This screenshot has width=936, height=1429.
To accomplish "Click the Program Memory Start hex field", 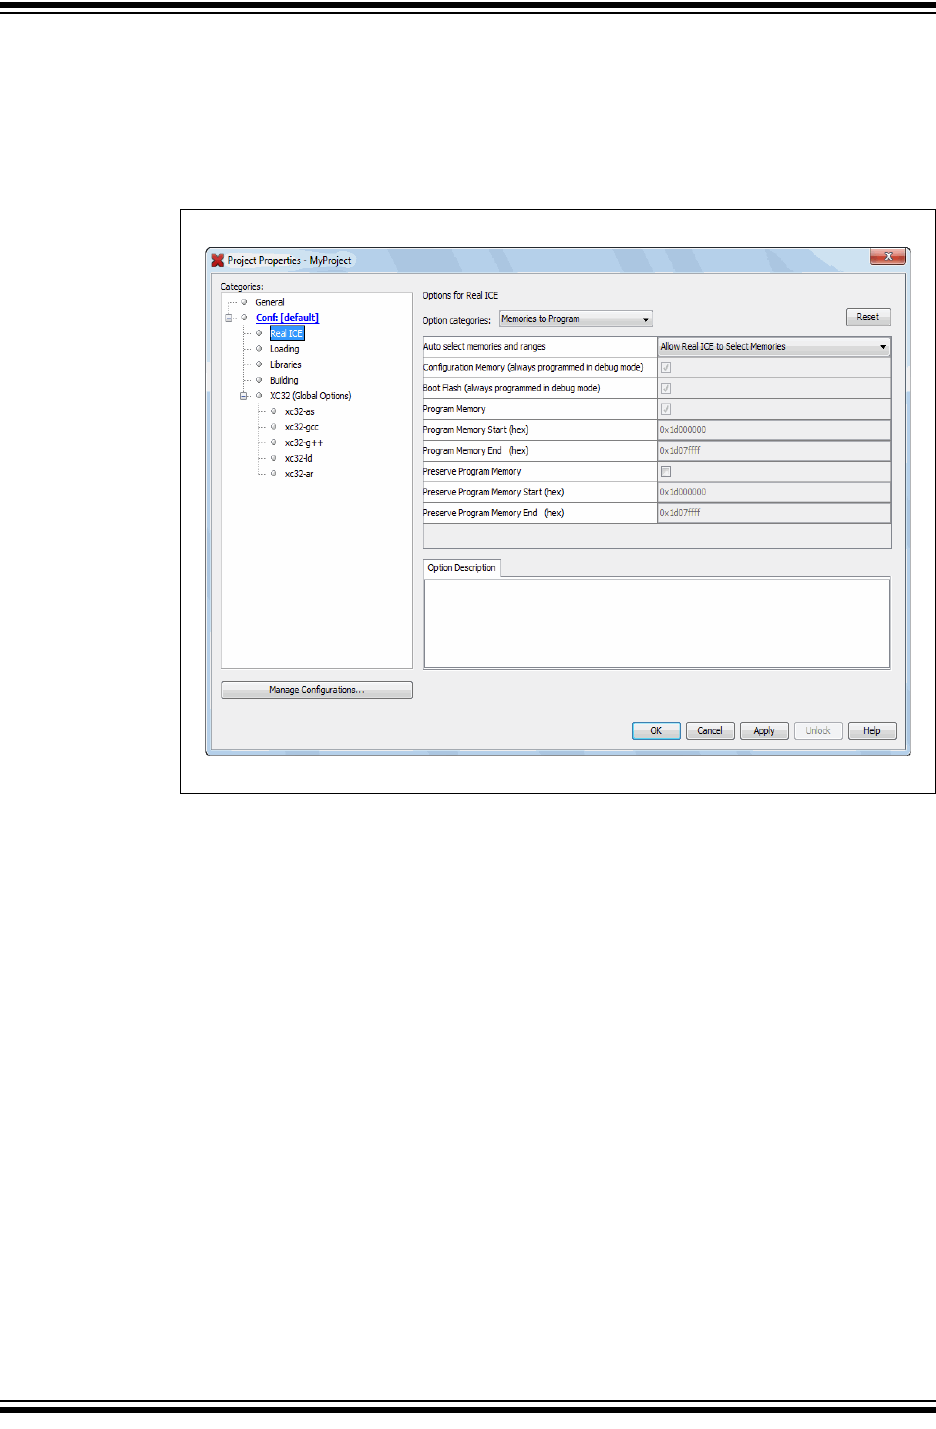I will (x=774, y=430).
